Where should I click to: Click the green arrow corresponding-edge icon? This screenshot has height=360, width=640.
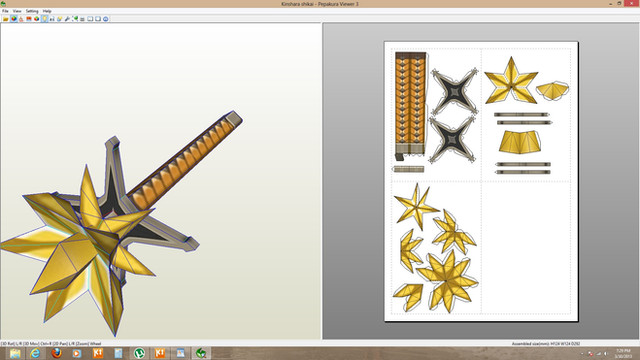tap(75, 19)
